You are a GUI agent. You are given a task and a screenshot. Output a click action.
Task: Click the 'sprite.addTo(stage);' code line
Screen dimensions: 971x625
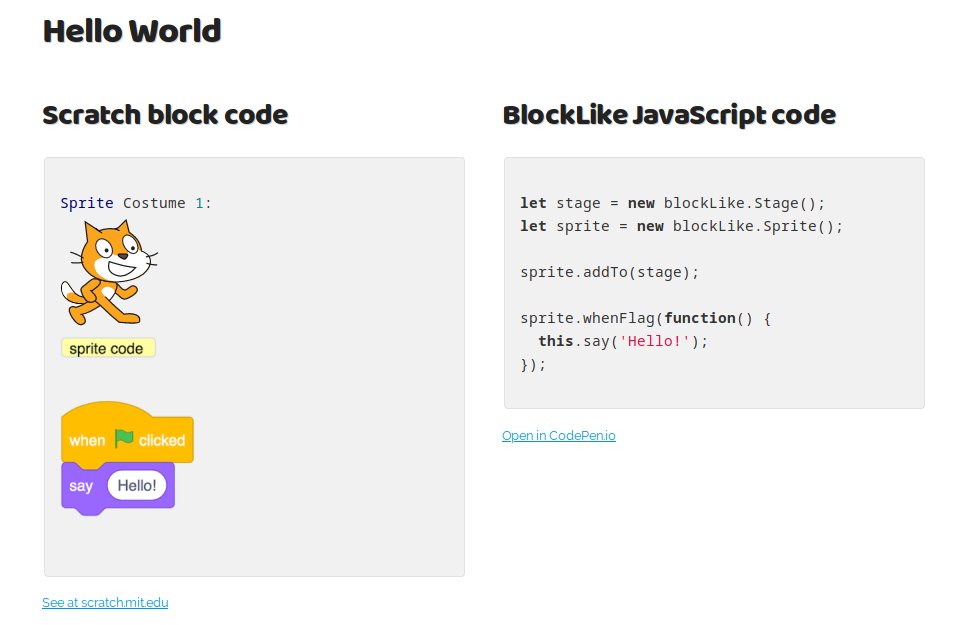[610, 272]
